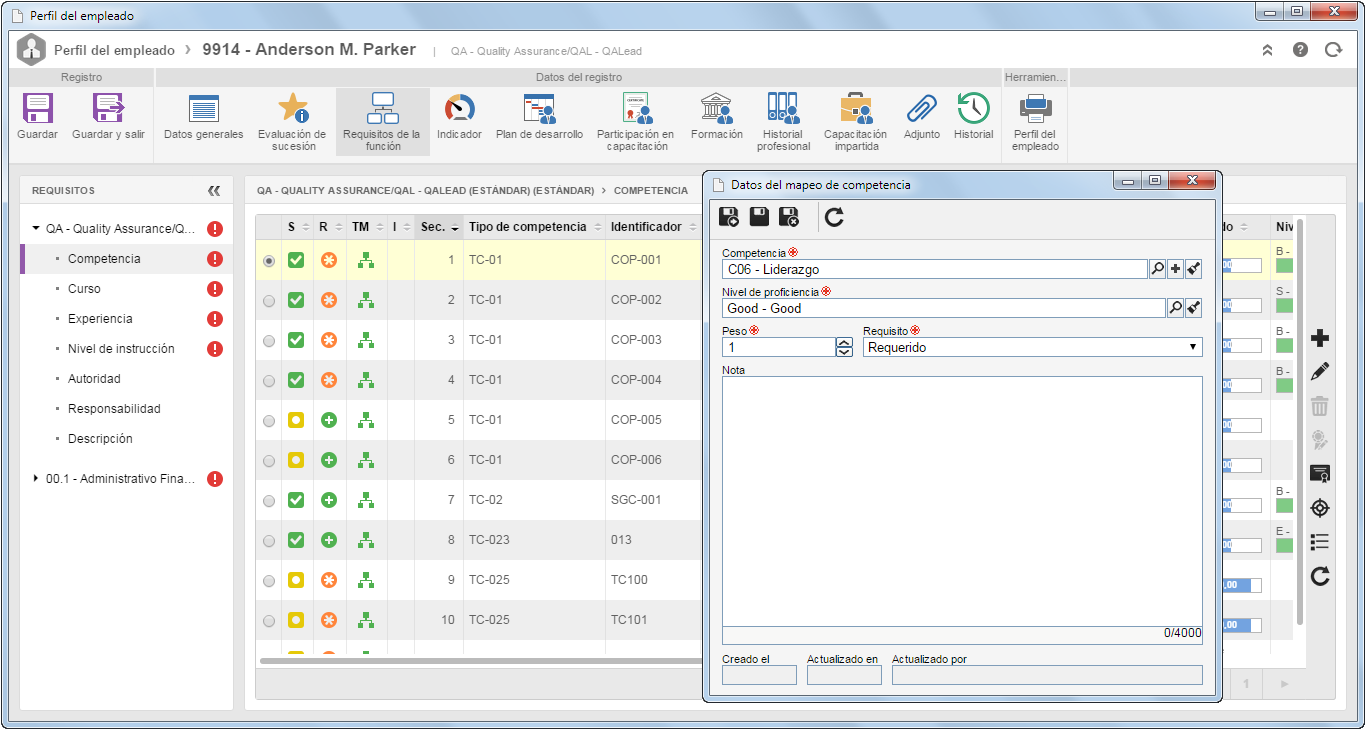Viewport: 1366px width, 730px height.
Task: Select Autoridad tree item
Action: (x=94, y=379)
